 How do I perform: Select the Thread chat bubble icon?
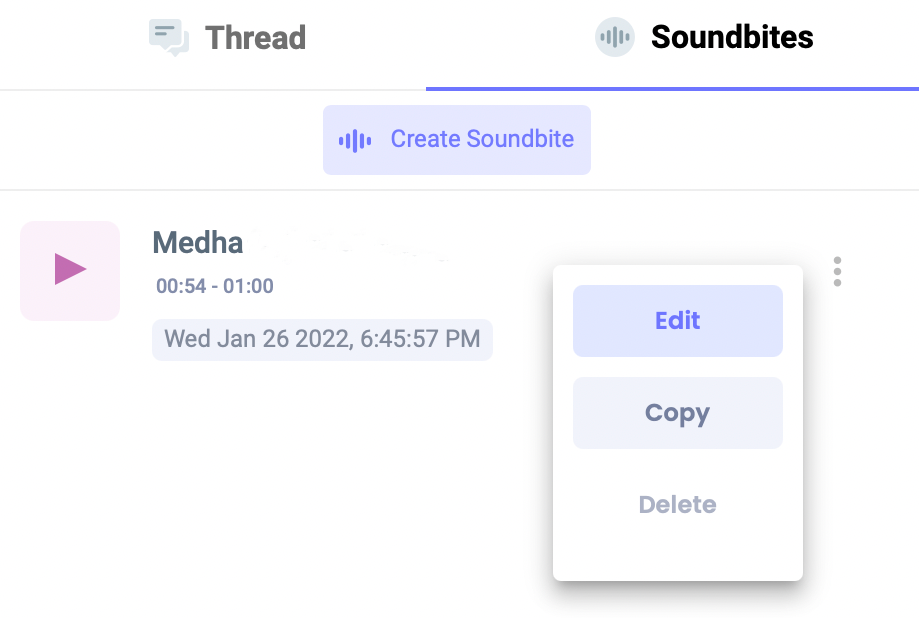(x=168, y=36)
